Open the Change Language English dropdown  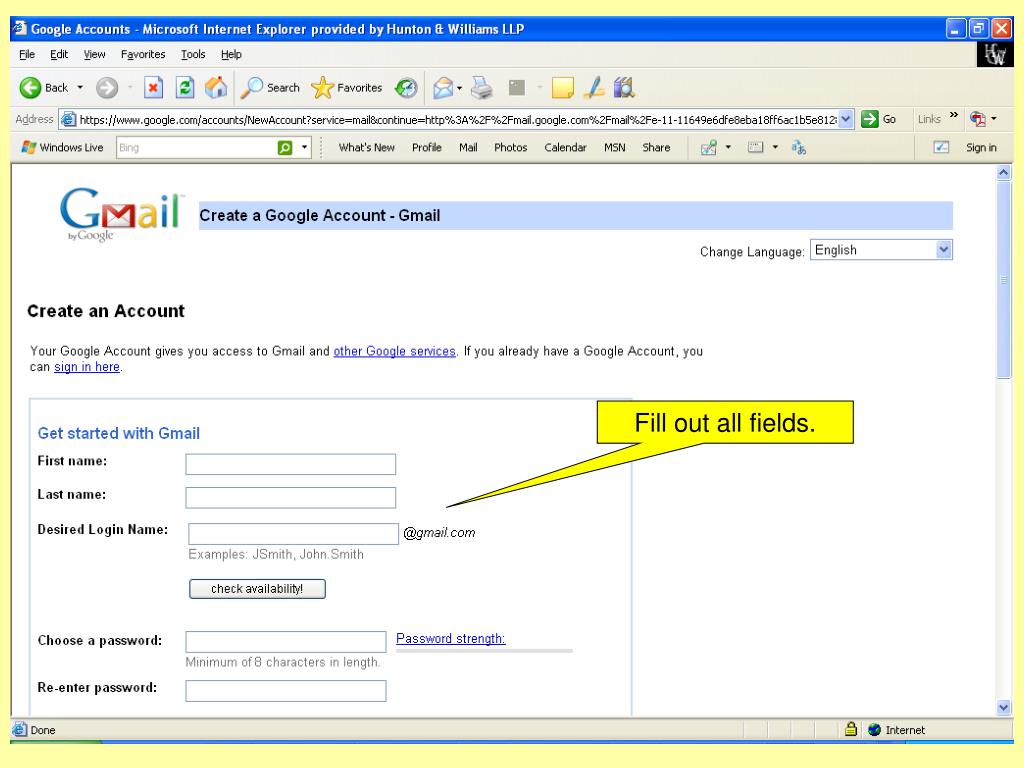(x=881, y=250)
